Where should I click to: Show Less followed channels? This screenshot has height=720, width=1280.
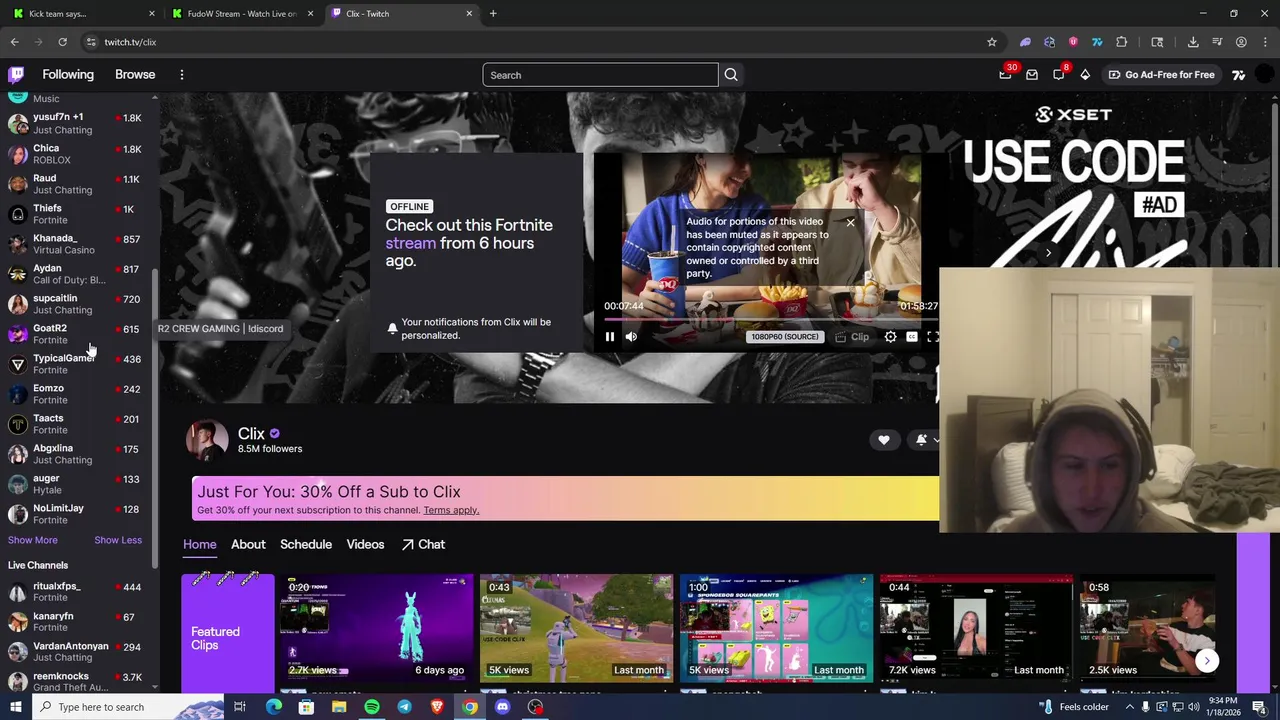[x=118, y=540]
